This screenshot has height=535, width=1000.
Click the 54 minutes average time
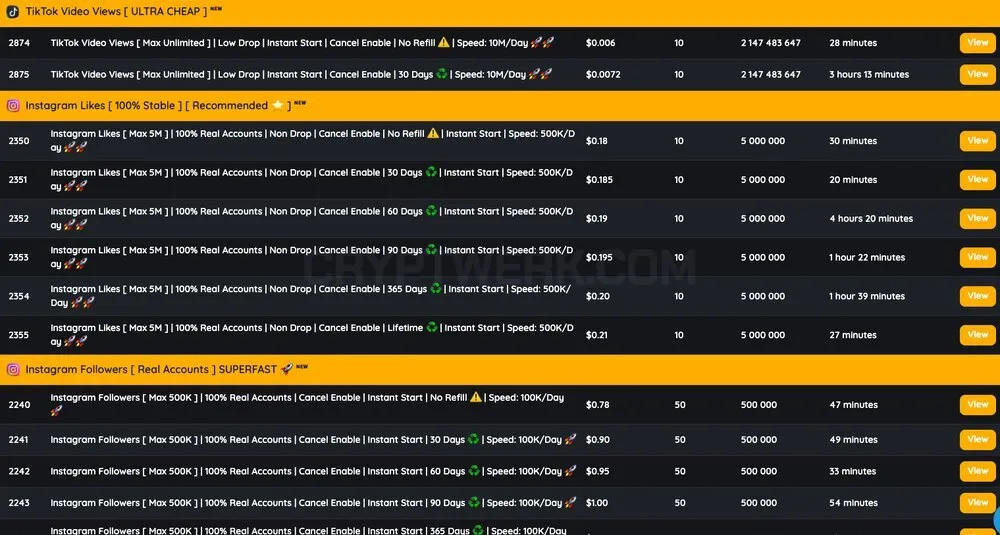(x=853, y=502)
